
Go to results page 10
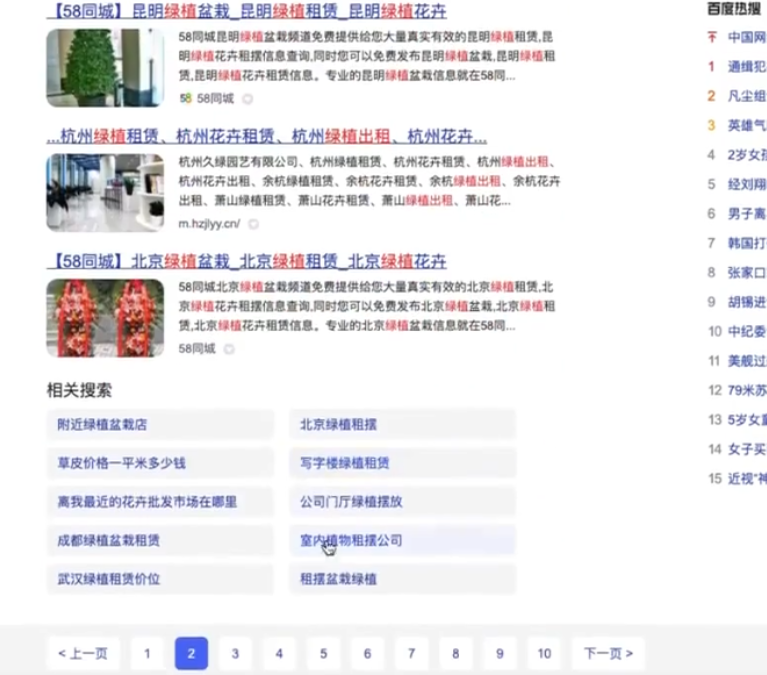(544, 653)
